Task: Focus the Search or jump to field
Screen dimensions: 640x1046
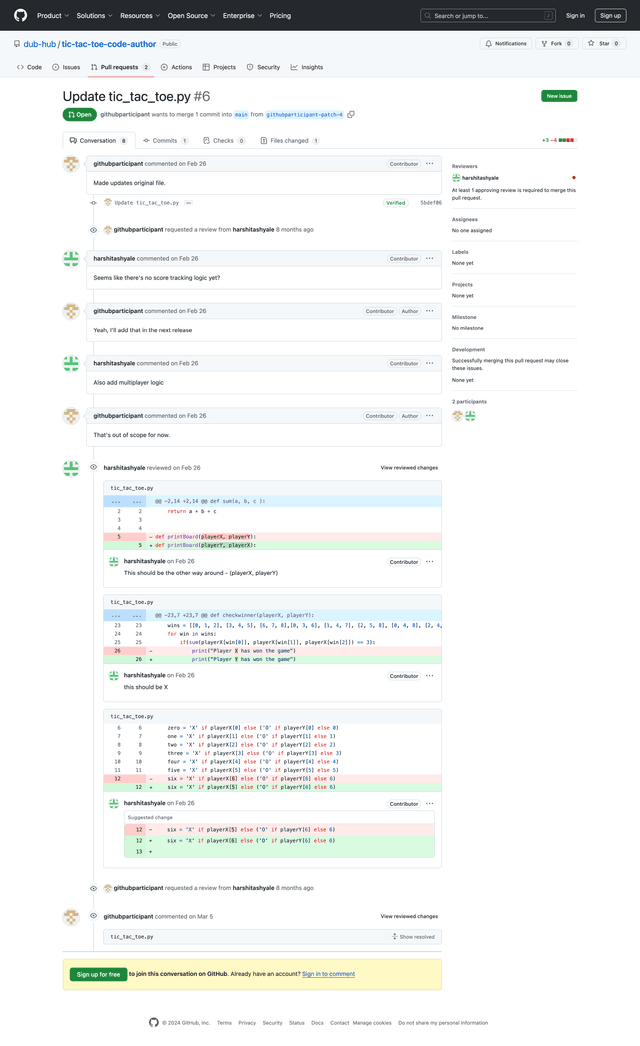Action: point(488,15)
